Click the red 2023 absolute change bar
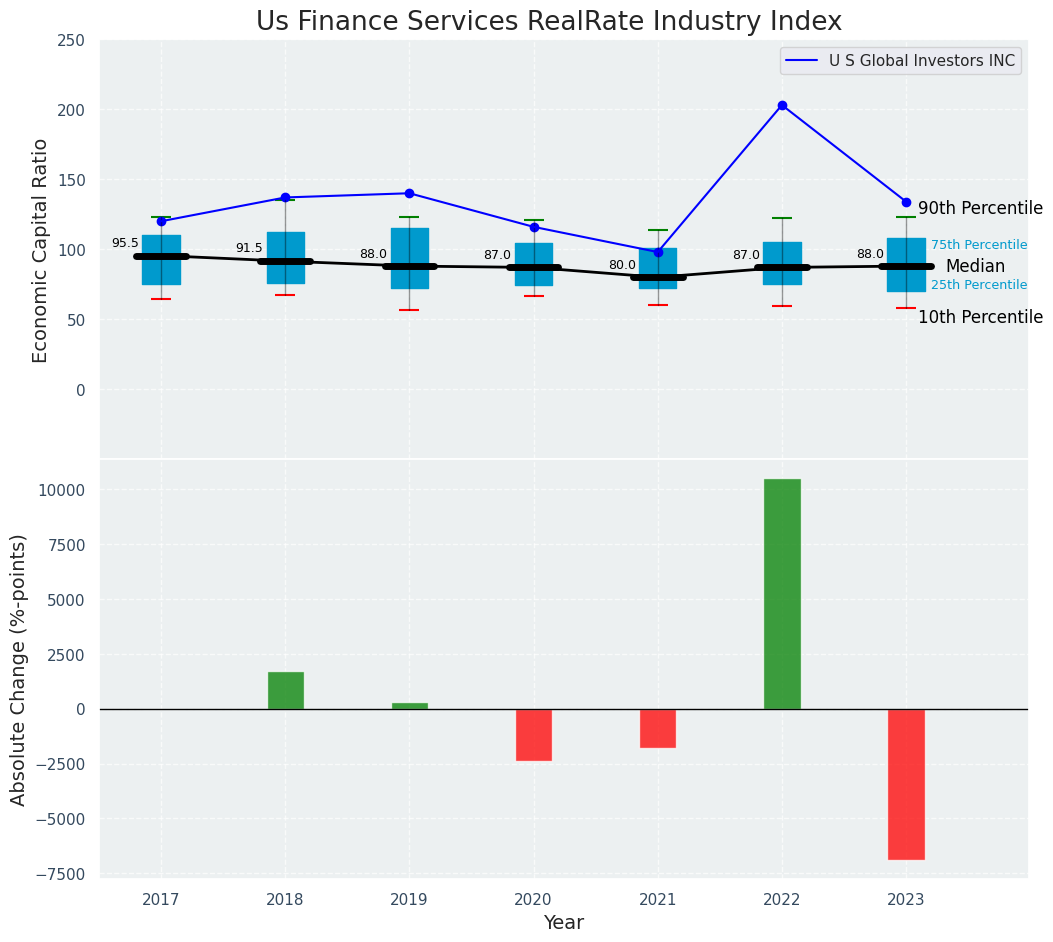This screenshot has height=942, width=1053. 906,784
